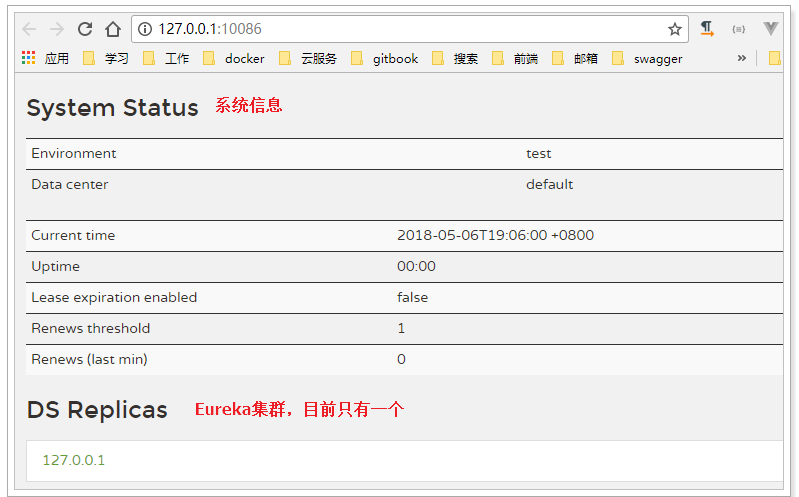Open the 工作 bookmark folder

(166, 59)
